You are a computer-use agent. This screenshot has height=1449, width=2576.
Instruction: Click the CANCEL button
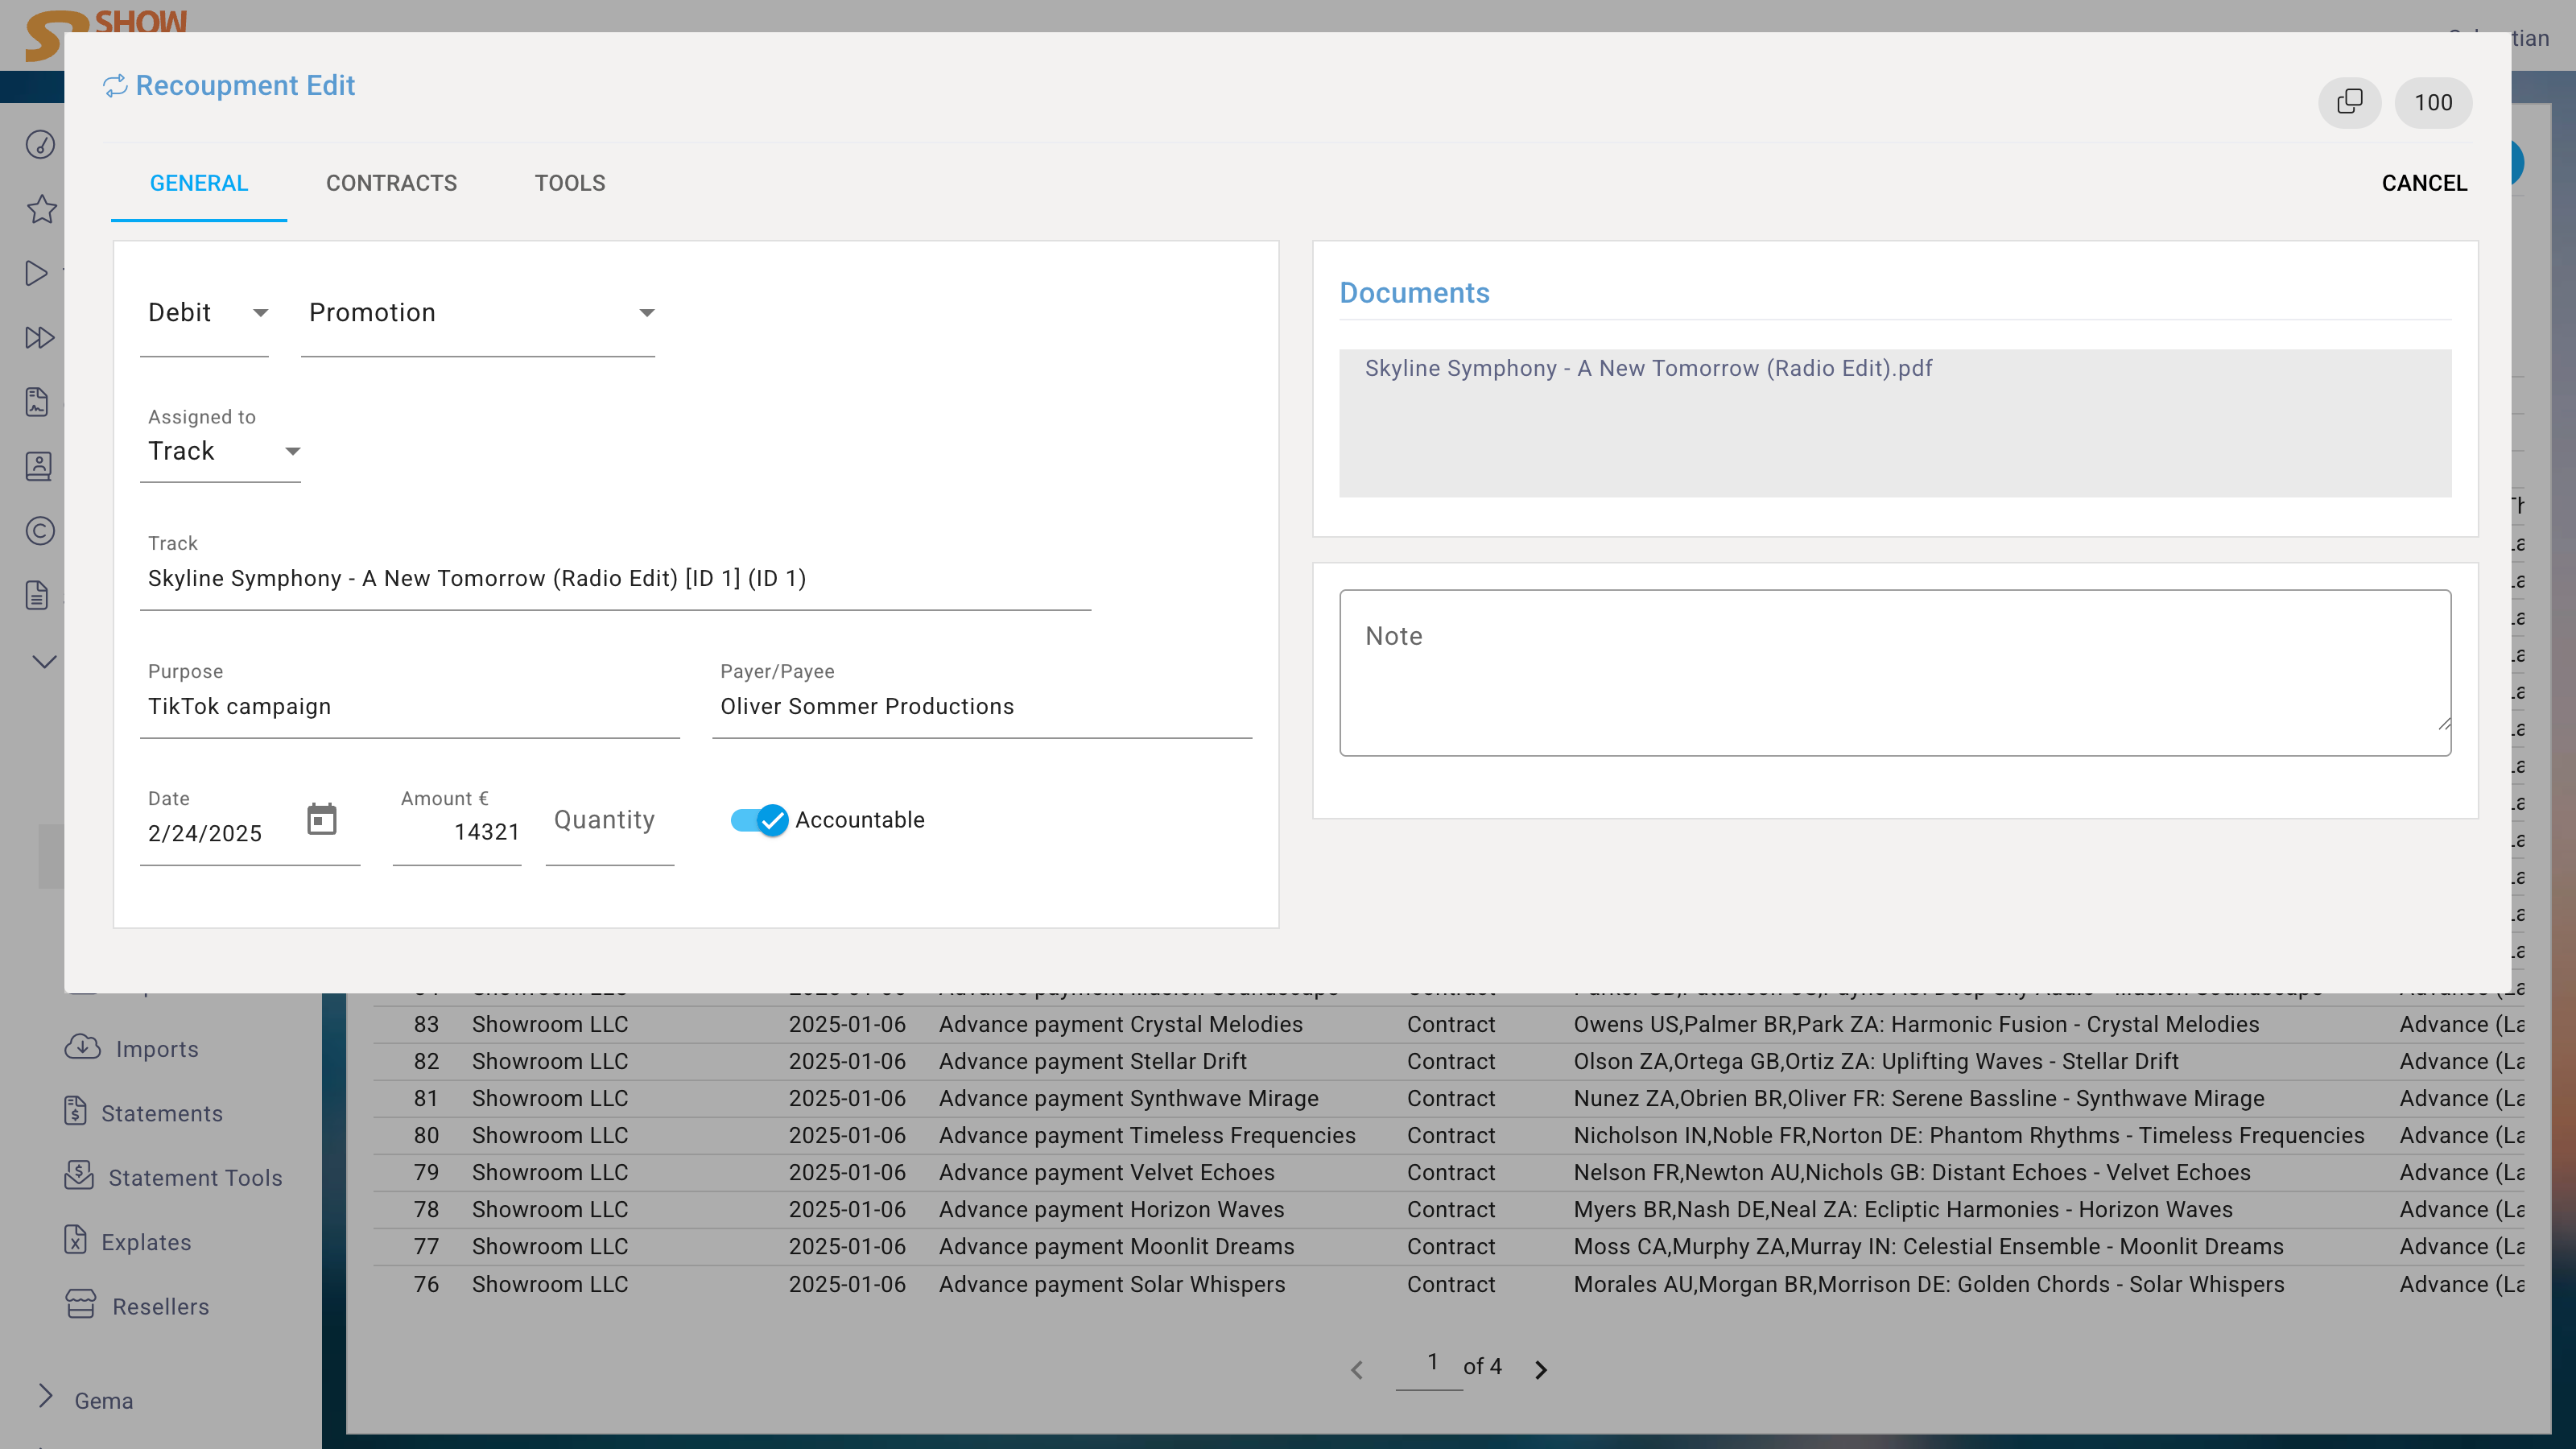(2424, 183)
